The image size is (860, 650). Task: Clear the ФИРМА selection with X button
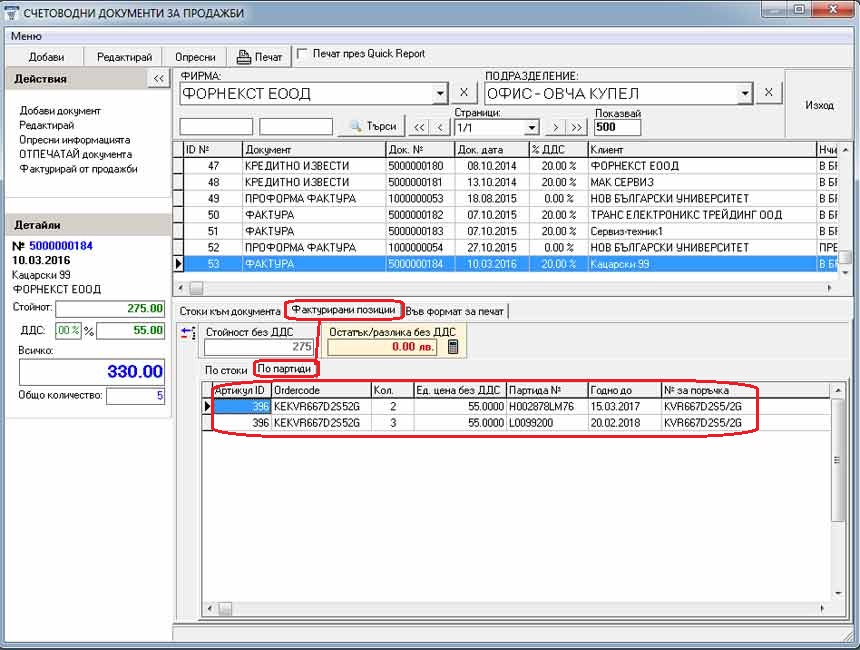click(463, 93)
